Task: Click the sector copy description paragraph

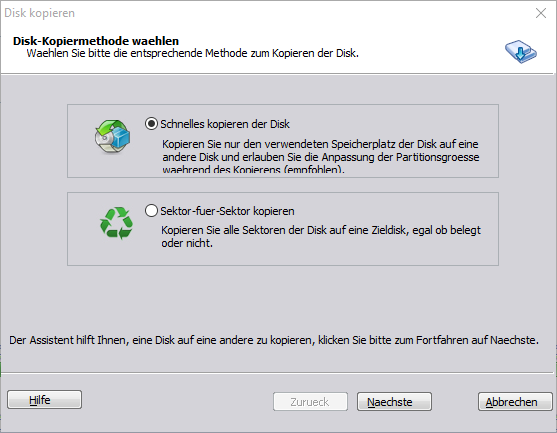Action: pos(321,237)
